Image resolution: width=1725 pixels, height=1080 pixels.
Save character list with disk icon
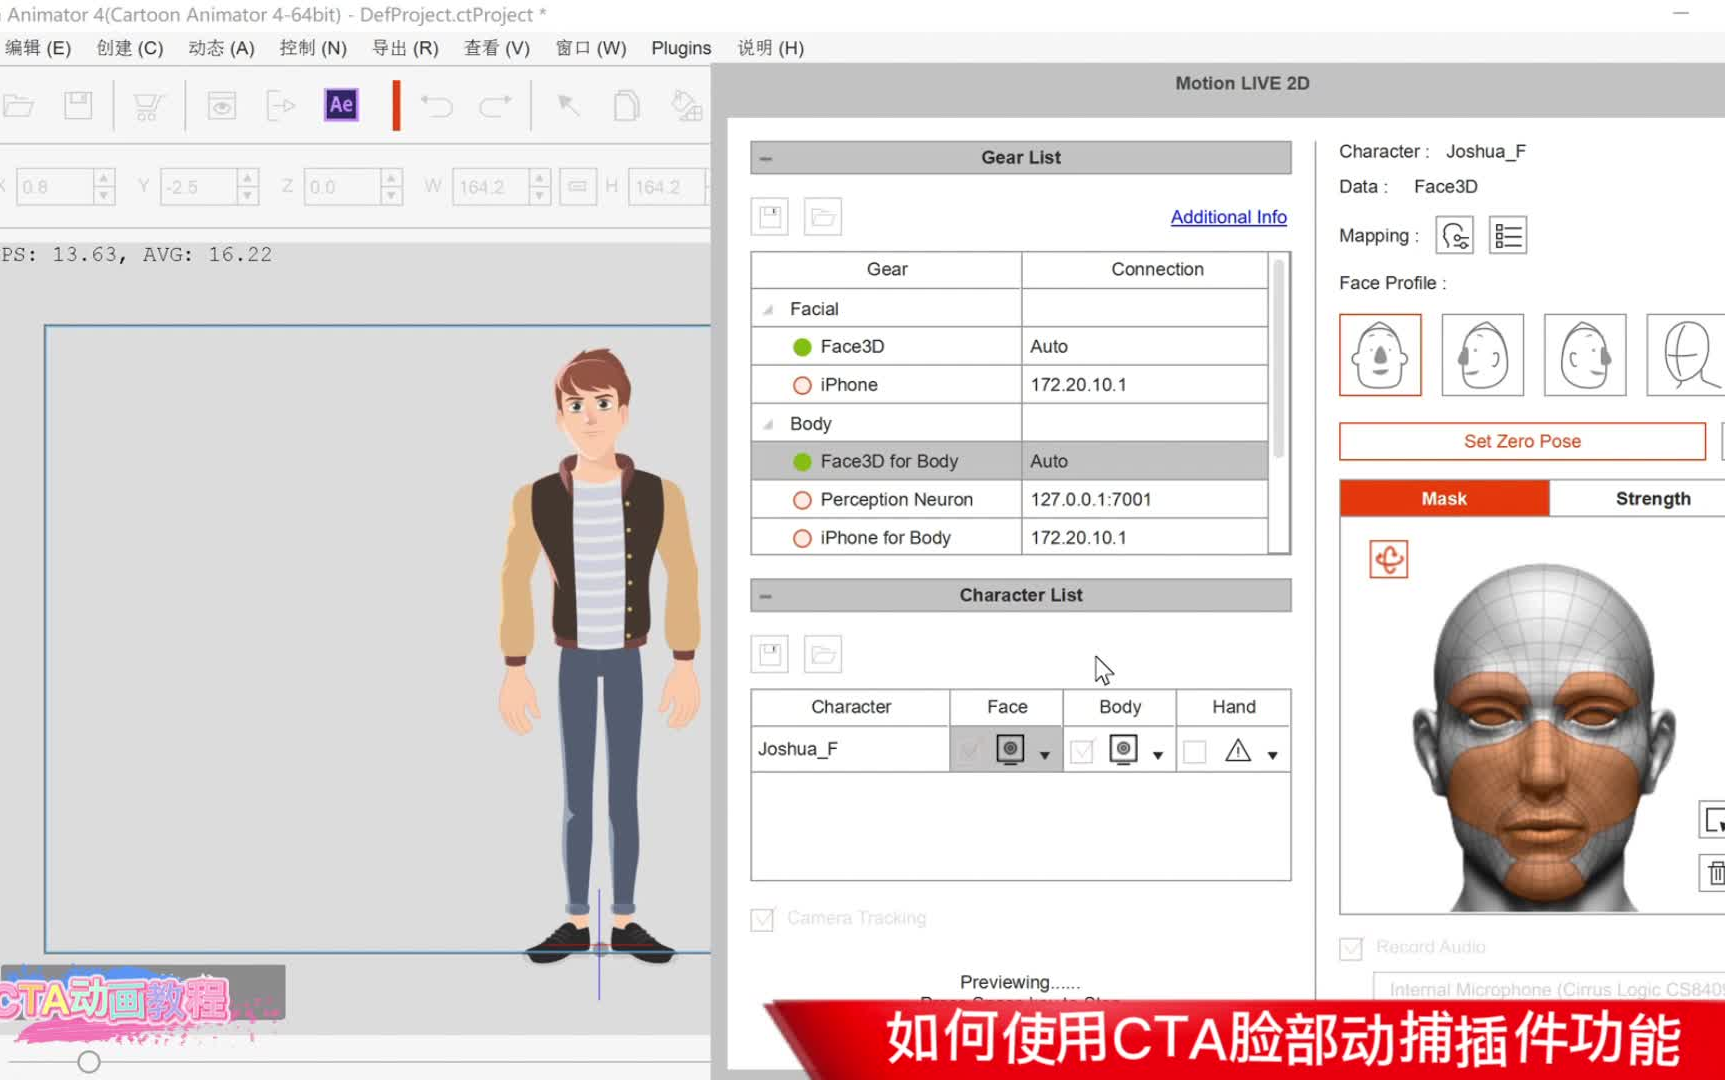coord(770,654)
